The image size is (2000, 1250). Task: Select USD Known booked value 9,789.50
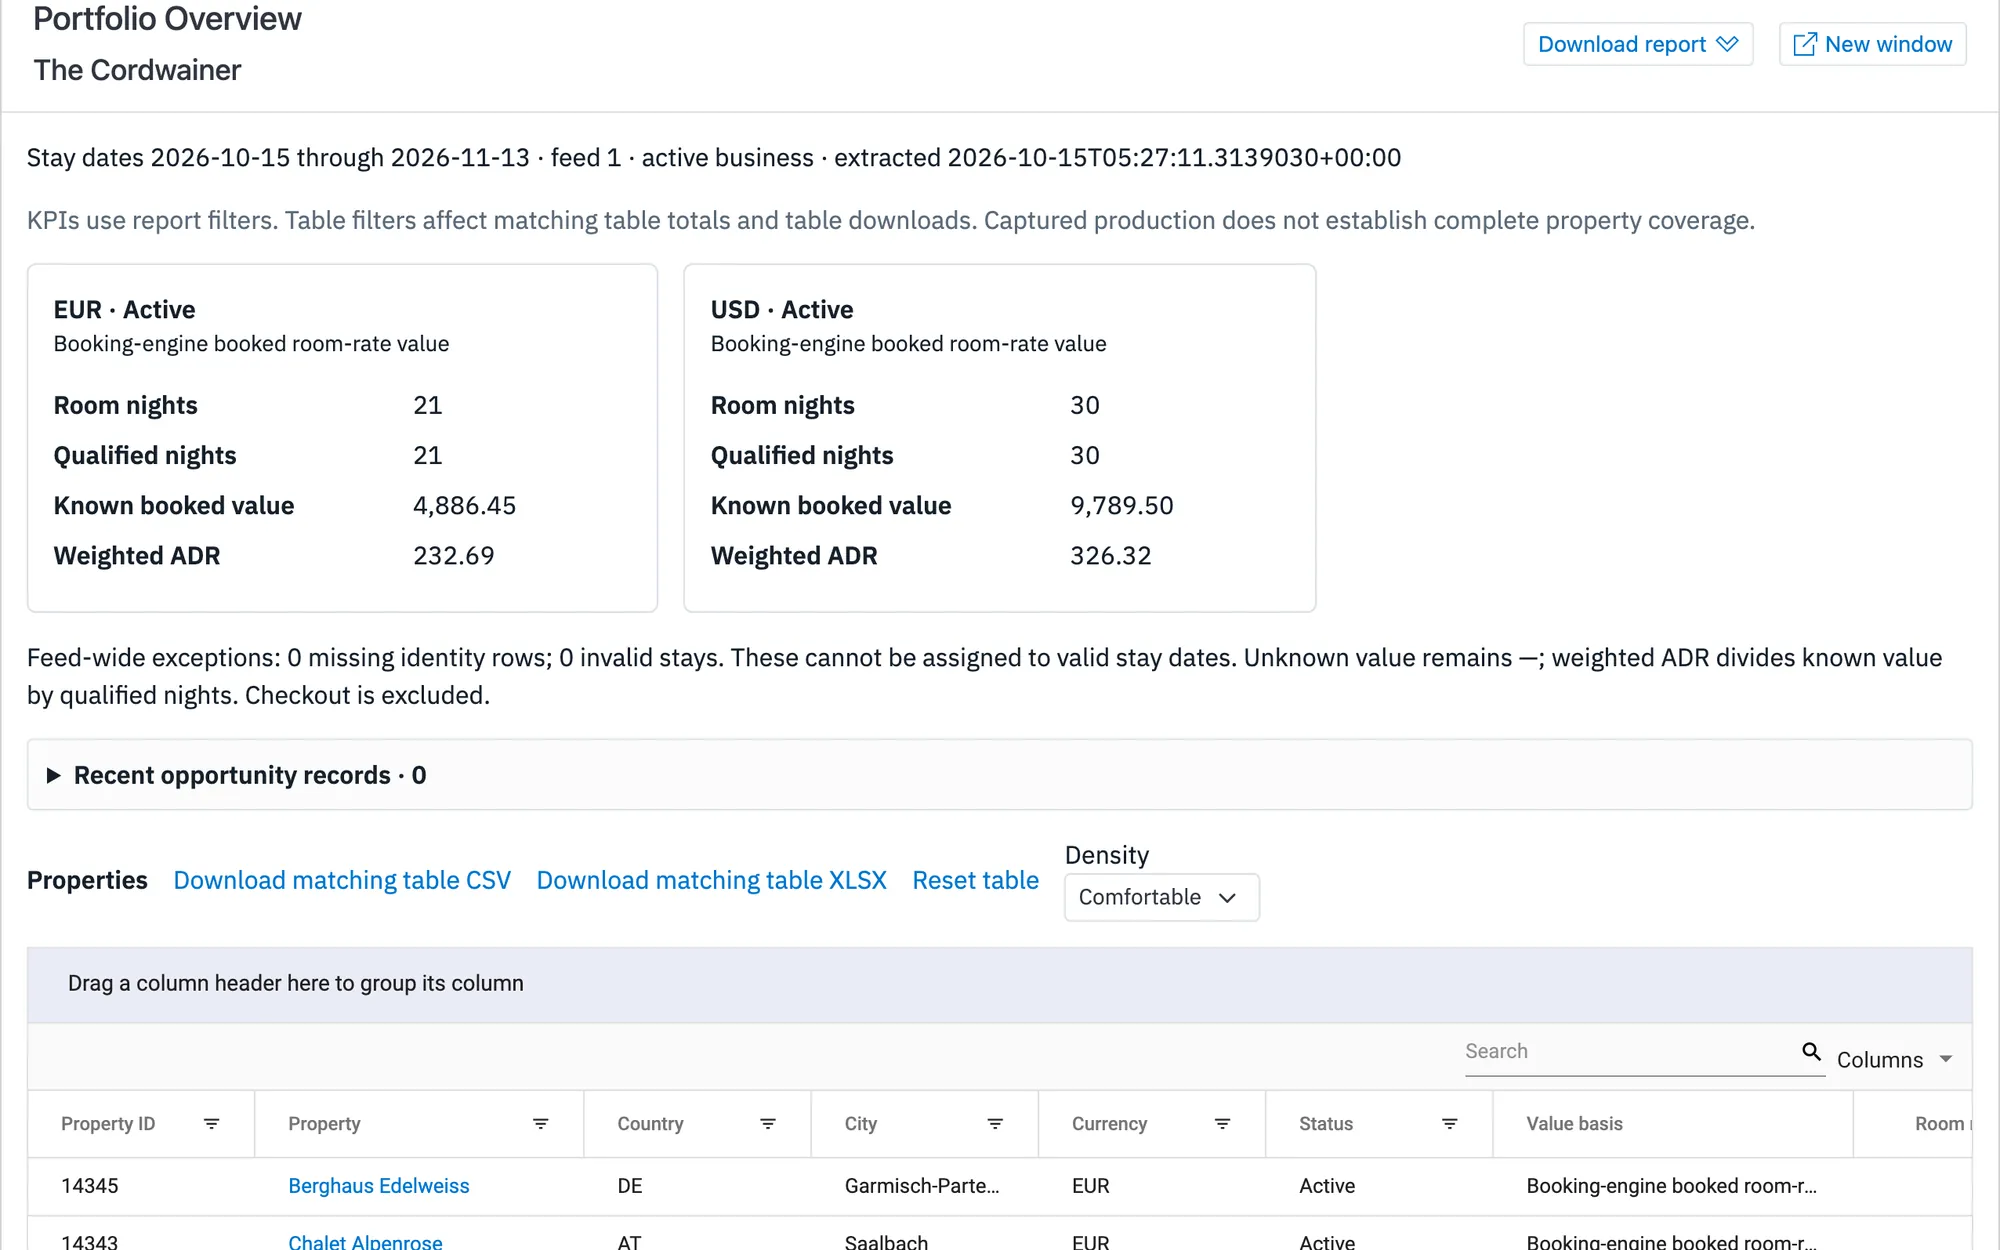1121,505
